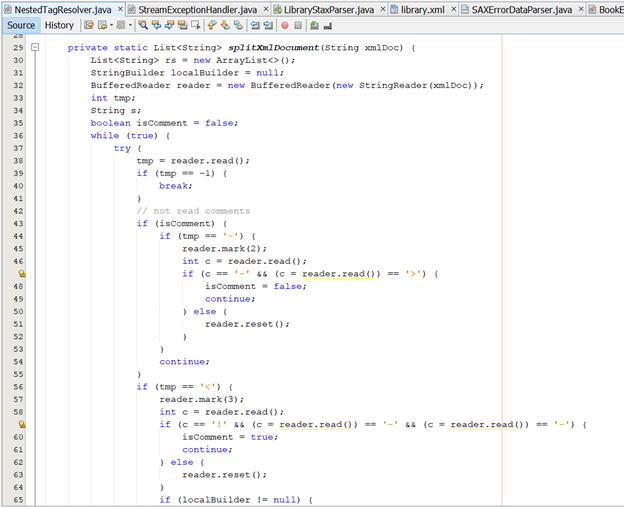Image resolution: width=624 pixels, height=507 pixels.
Task: Click the splitXmlDocument method name
Action: [x=273, y=48]
